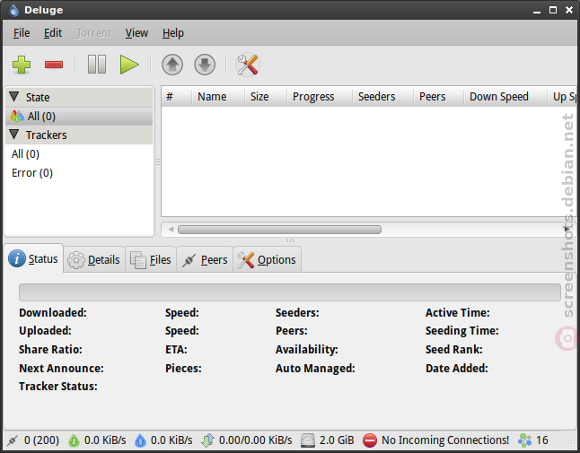Click the green Add Torrent plus icon
The image size is (580, 453).
21,65
